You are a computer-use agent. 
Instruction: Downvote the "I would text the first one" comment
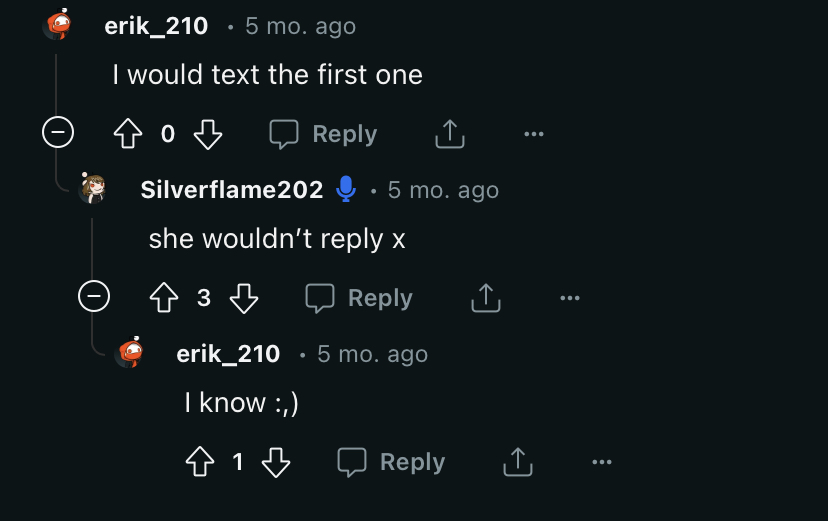click(207, 134)
